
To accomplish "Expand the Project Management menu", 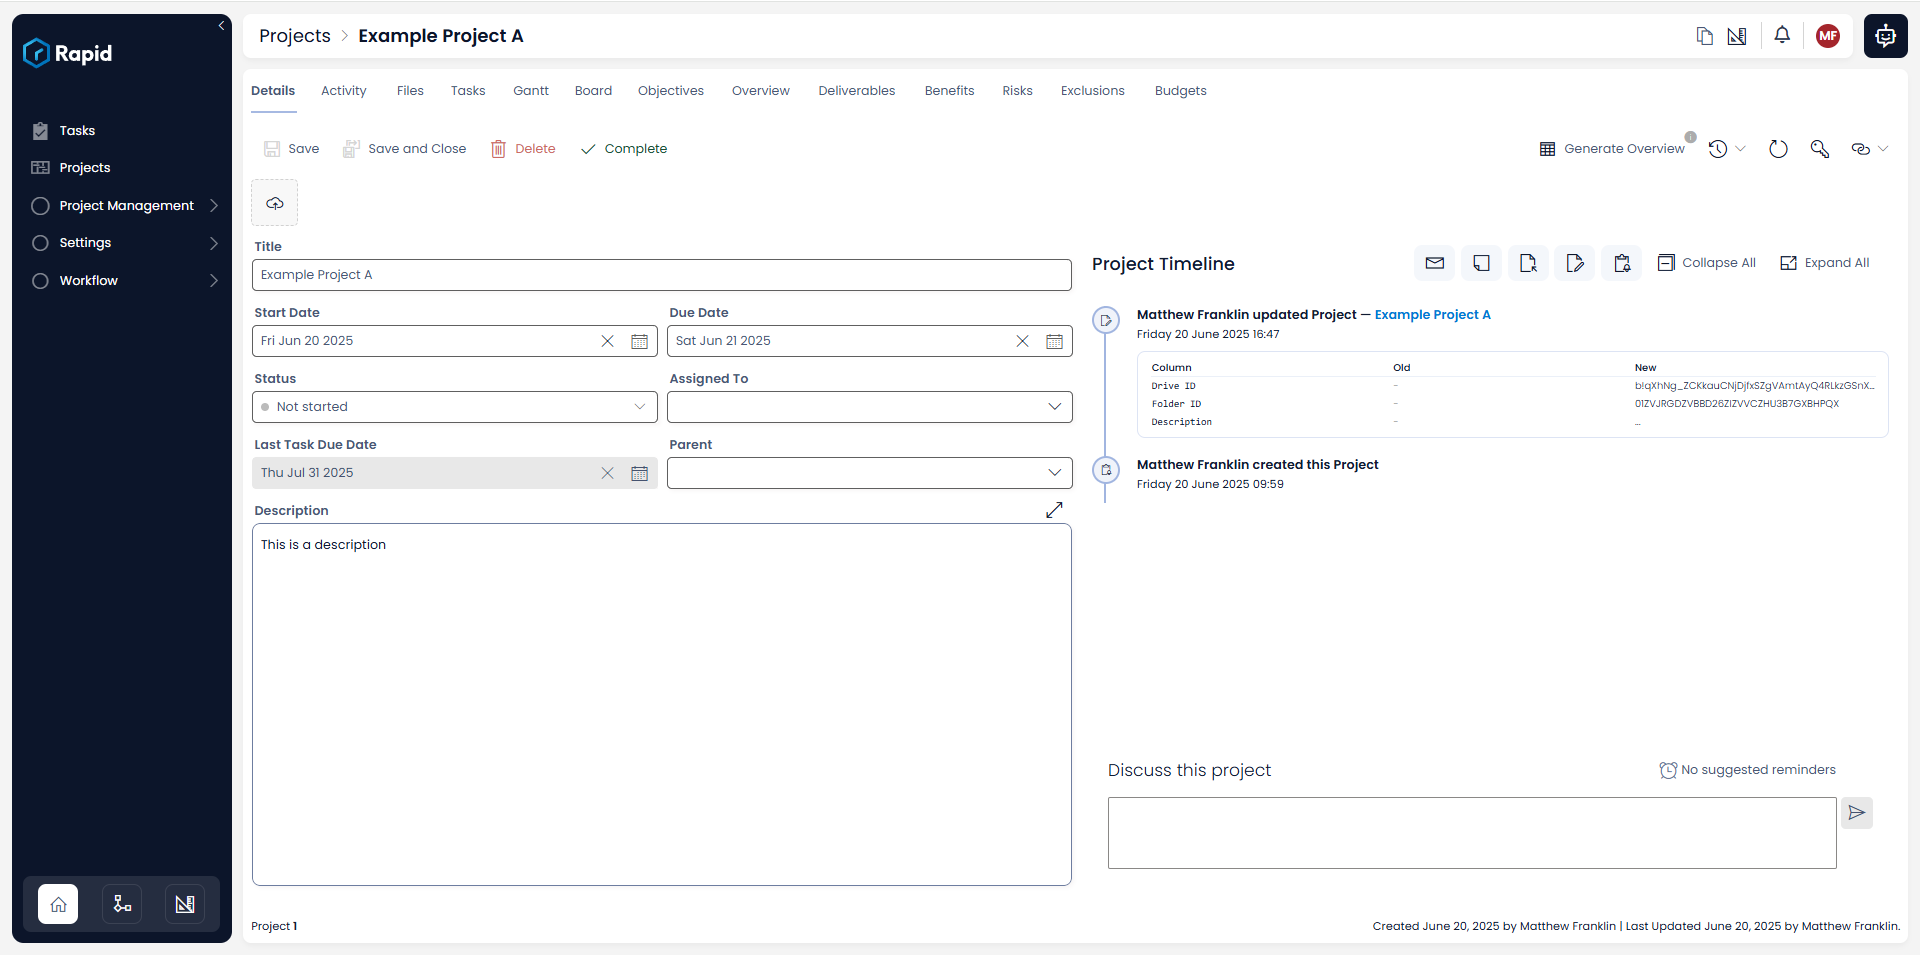I will (125, 206).
